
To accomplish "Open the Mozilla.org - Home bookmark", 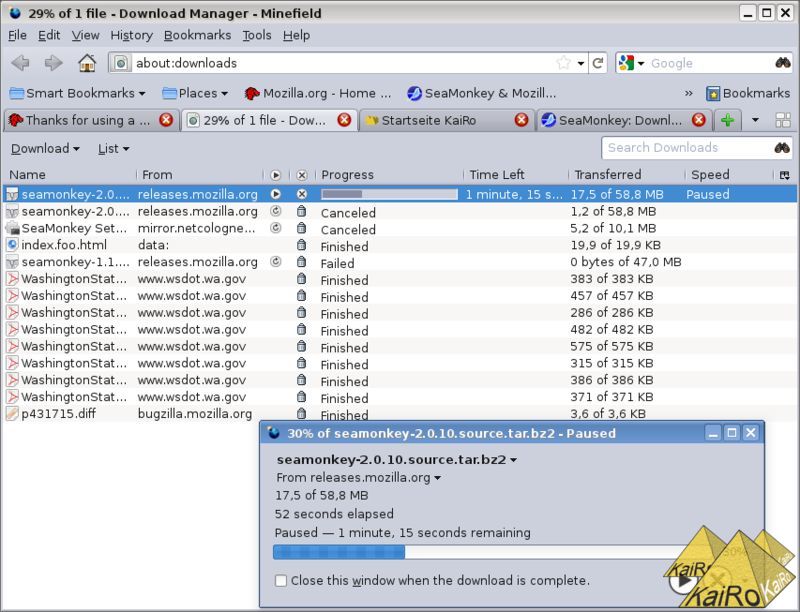I will click(317, 93).
